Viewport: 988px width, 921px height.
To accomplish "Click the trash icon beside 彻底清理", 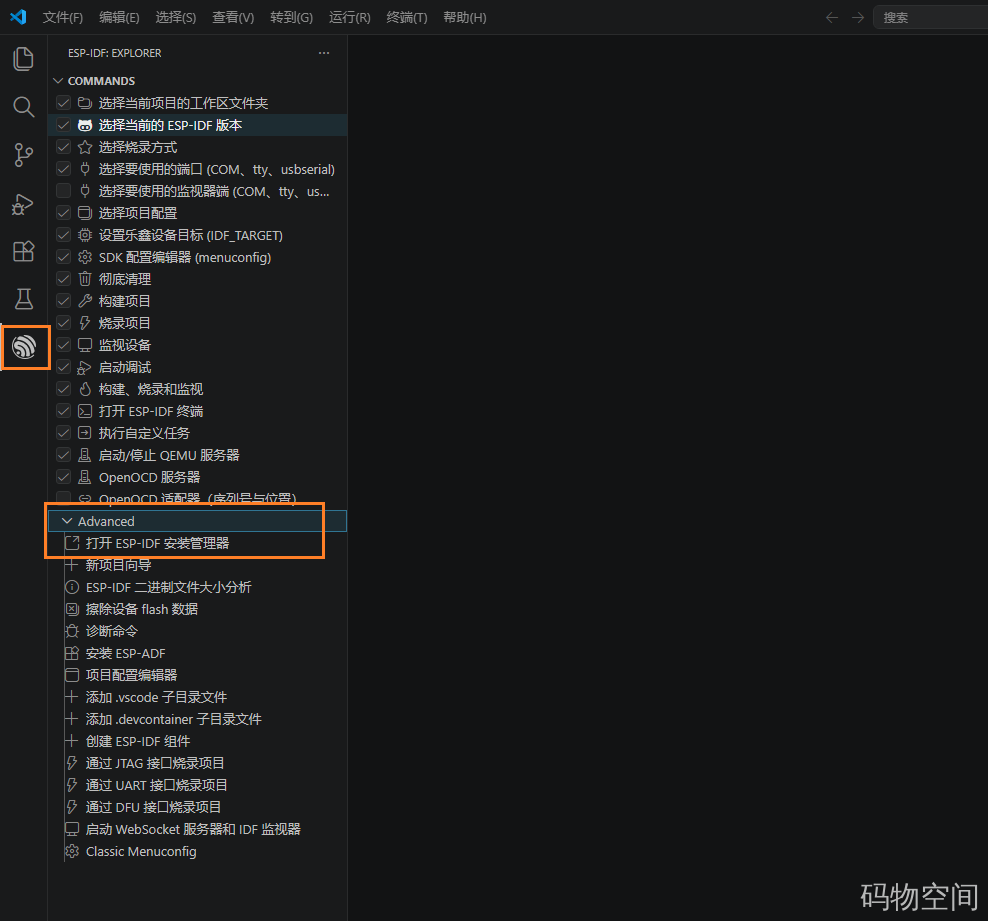I will tap(85, 279).
